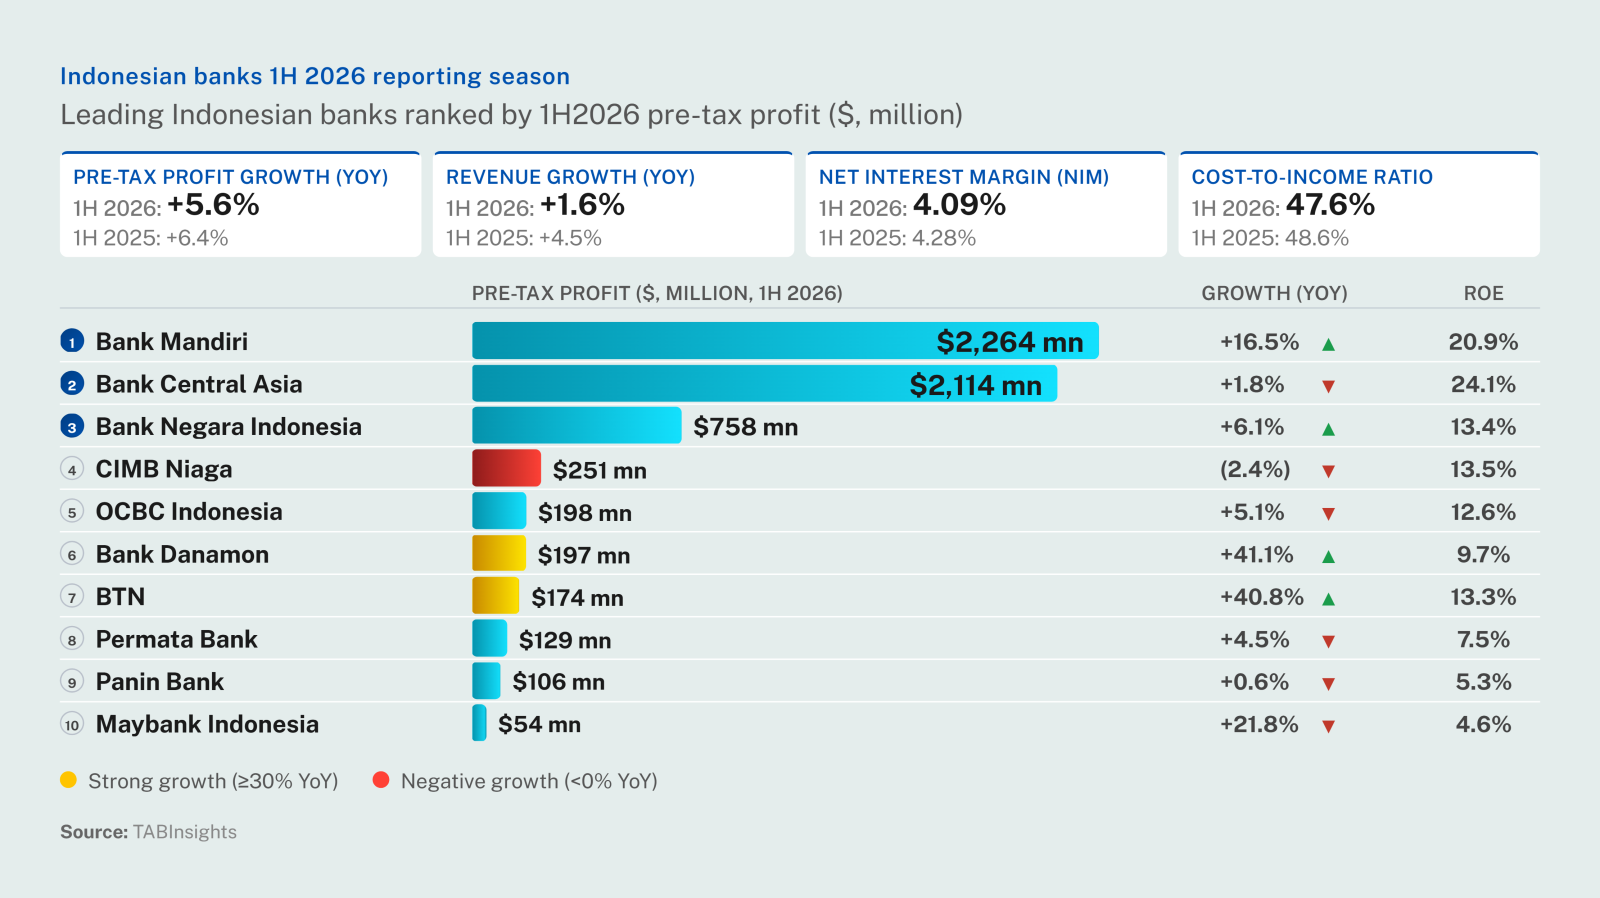This screenshot has width=1600, height=898.
Task: Select the Cost-to-Income Ratio card
Action: (x=1359, y=204)
